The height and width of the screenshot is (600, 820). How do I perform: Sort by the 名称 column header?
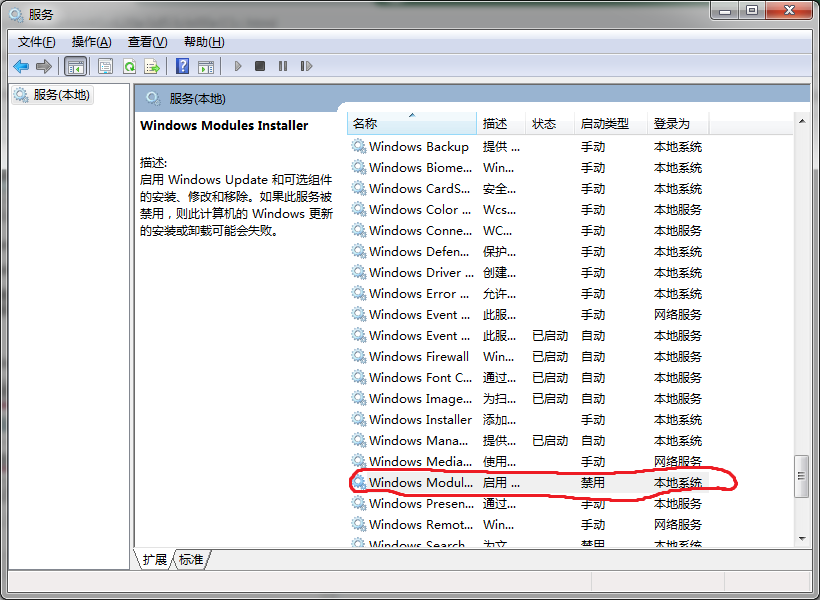pos(412,124)
